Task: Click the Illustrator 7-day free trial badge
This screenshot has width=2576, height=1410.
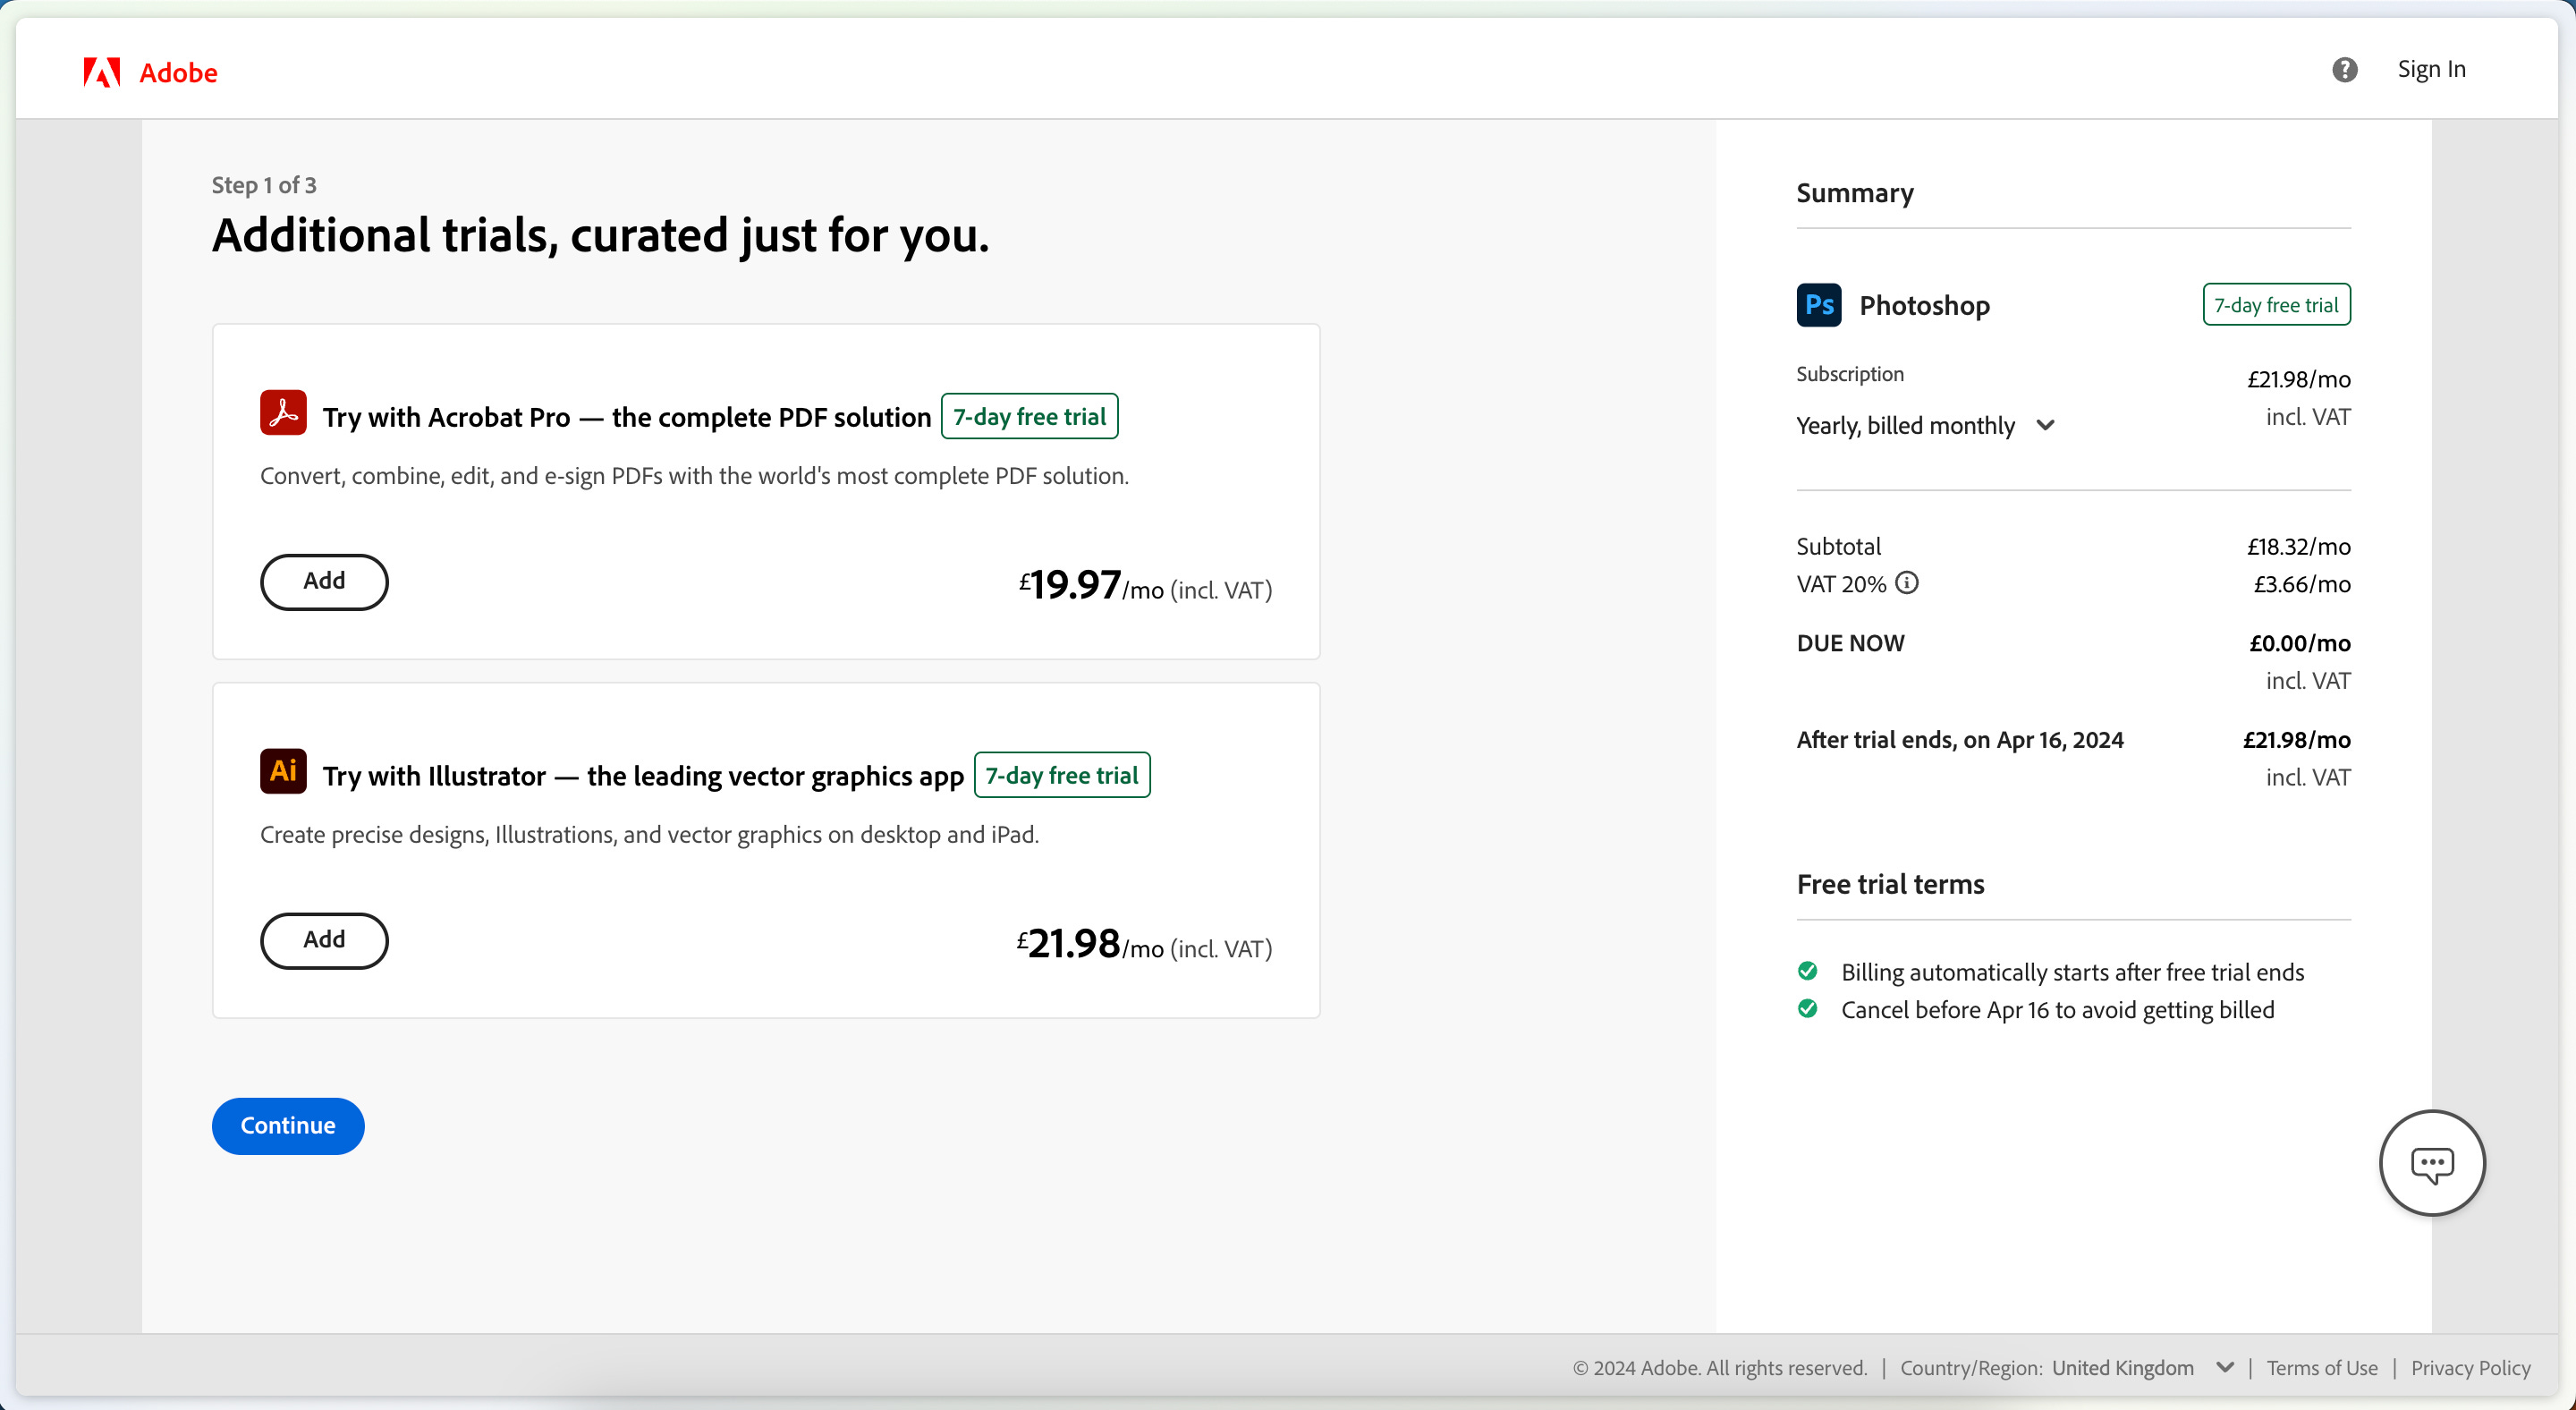Action: coord(1062,775)
